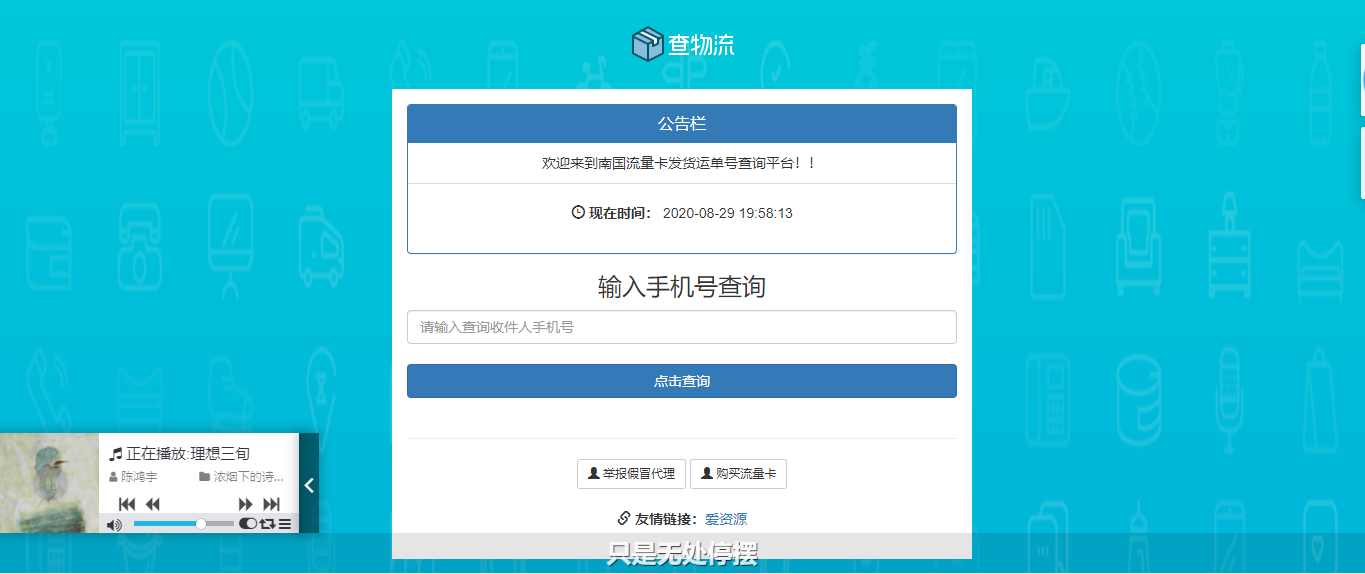
Task: Click the 购买流量卡 button
Action: point(738,474)
